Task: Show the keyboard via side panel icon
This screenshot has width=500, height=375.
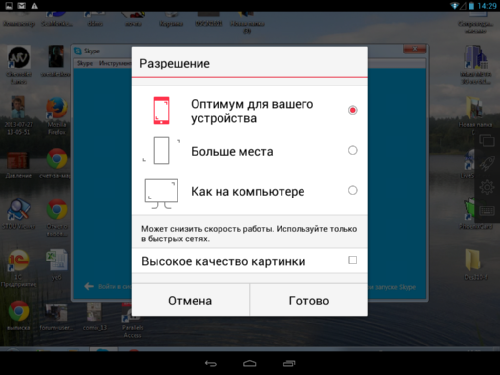Action: point(487,211)
